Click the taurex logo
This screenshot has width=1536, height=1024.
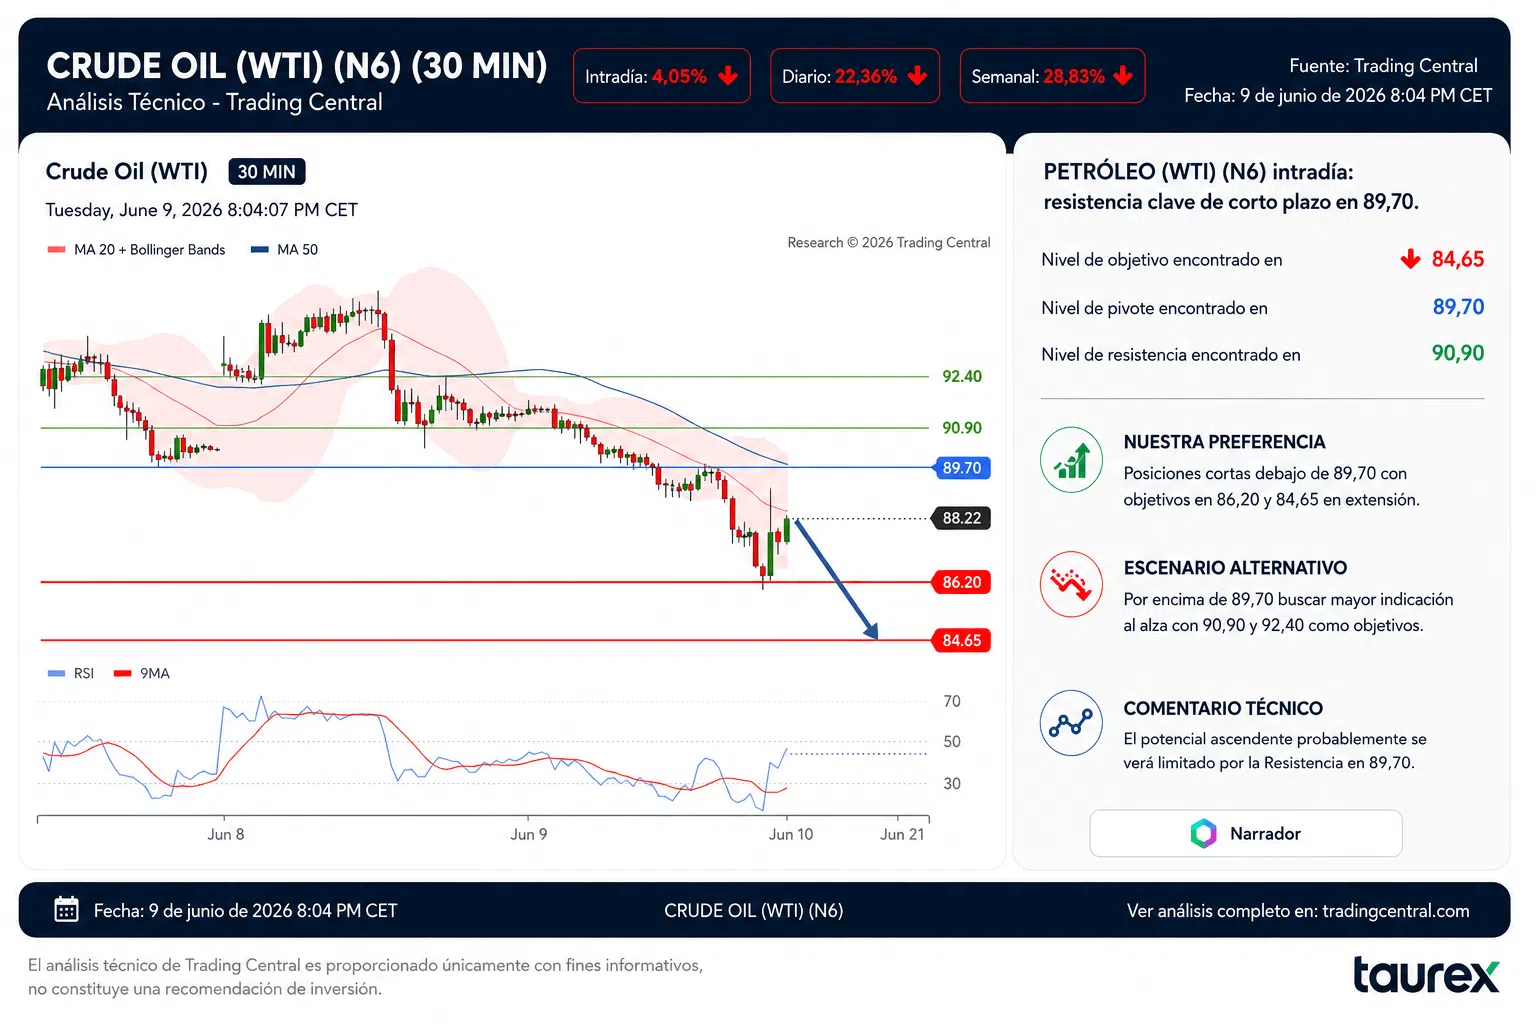1426,975
